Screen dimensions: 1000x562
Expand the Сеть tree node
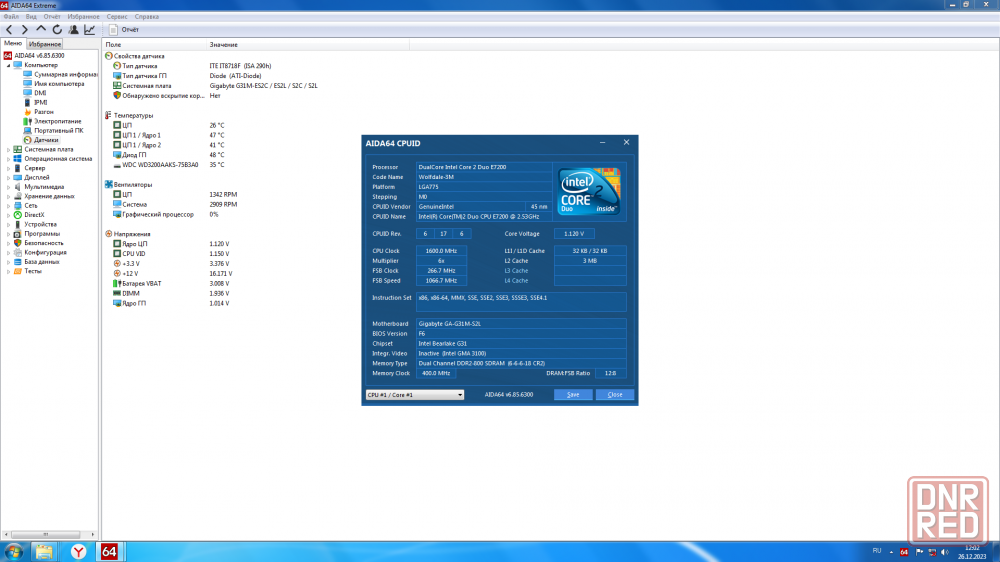coord(8,205)
